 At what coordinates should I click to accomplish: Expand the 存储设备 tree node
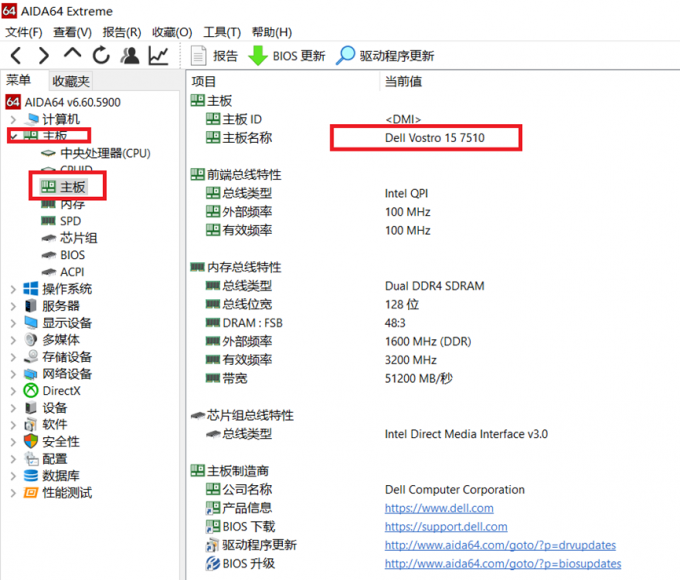coord(13,357)
